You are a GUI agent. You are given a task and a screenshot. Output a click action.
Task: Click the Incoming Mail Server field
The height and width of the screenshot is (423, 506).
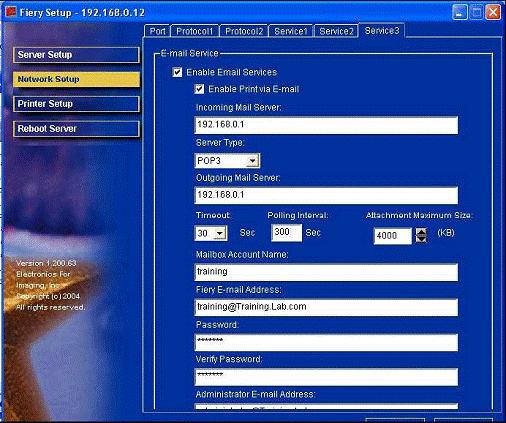point(326,125)
